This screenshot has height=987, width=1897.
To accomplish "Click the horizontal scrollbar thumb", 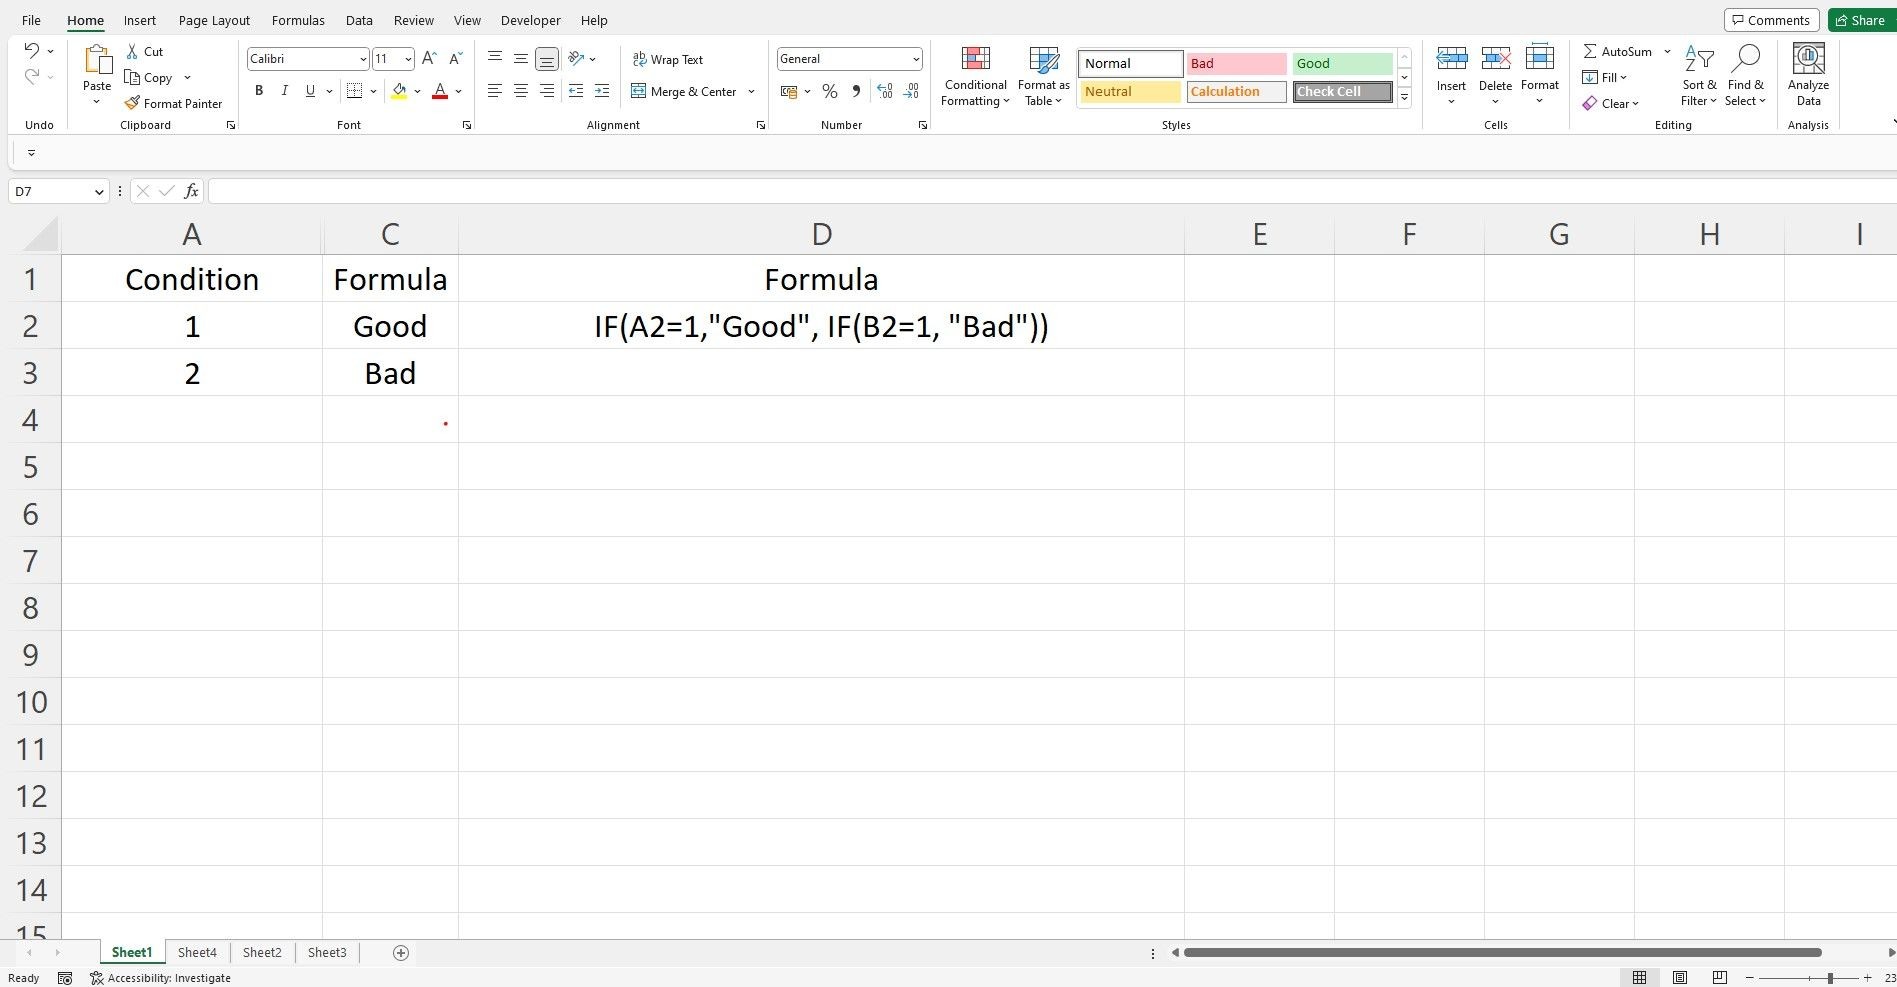I will (1502, 953).
